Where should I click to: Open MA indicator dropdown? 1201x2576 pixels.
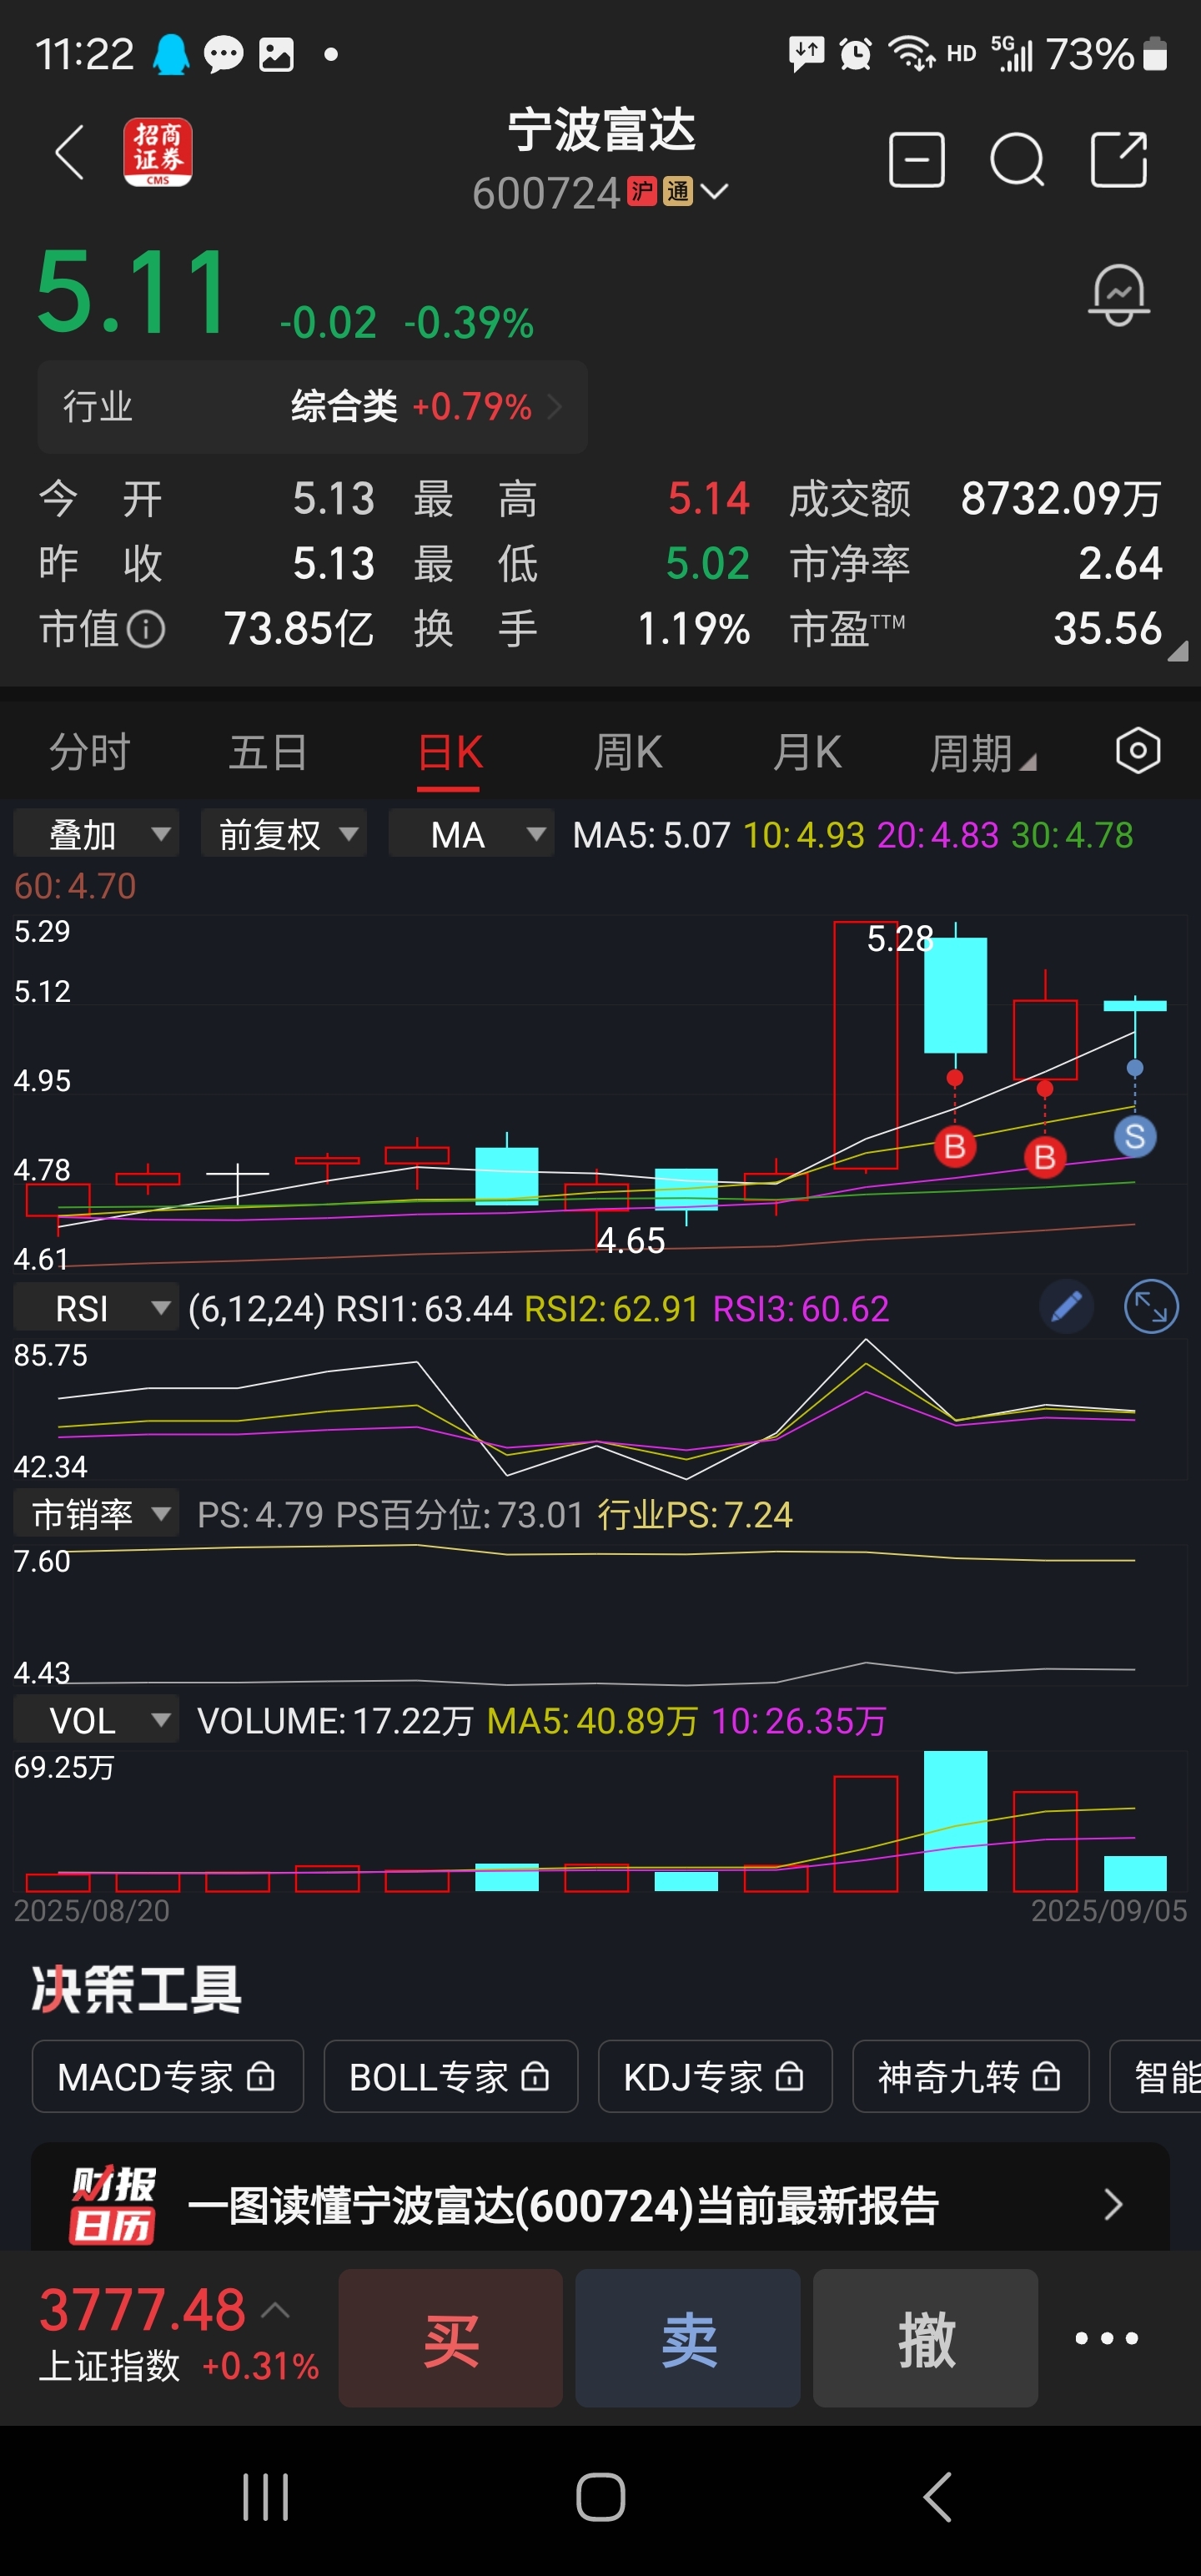pyautogui.click(x=471, y=833)
